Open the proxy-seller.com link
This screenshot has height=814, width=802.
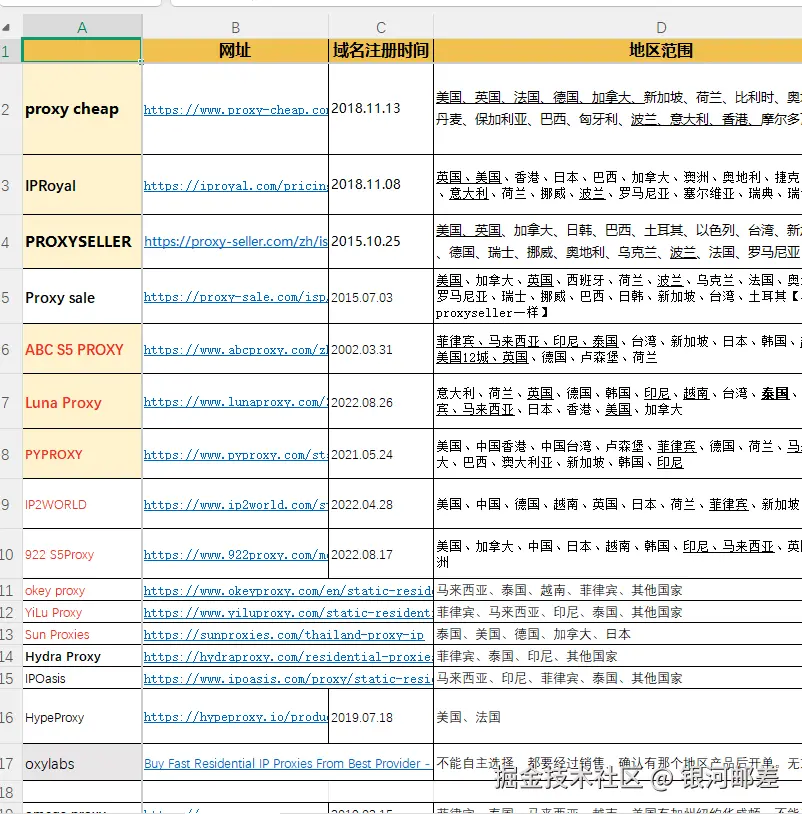coord(236,241)
